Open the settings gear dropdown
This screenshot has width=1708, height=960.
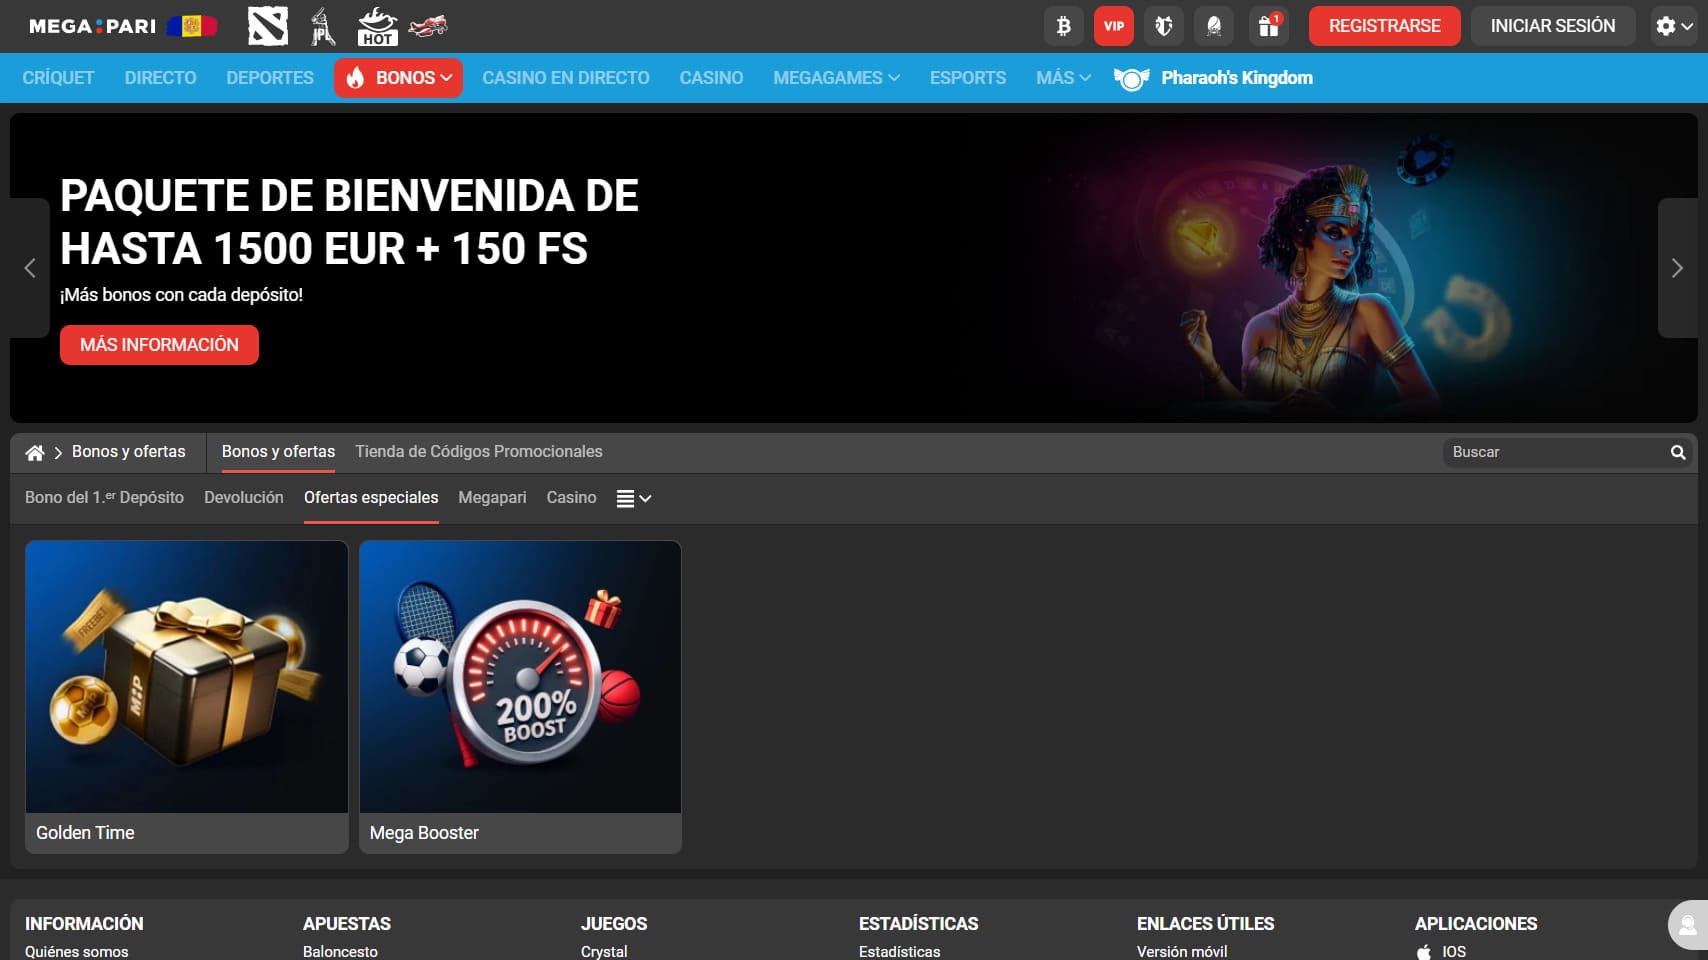(1672, 26)
